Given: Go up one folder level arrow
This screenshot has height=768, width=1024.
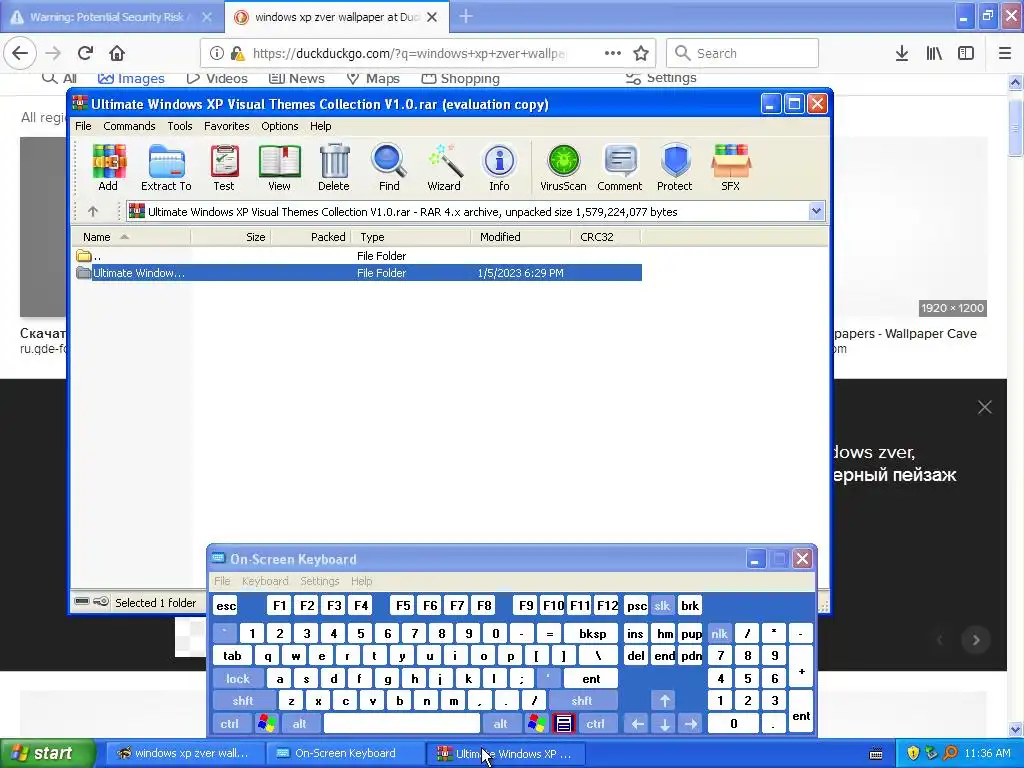Looking at the screenshot, I should click(x=93, y=212).
